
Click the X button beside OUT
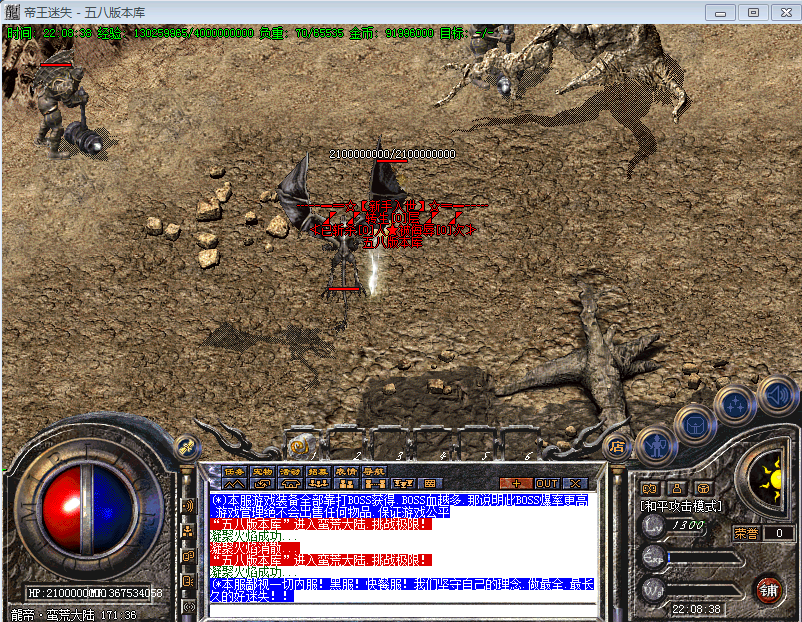(575, 483)
